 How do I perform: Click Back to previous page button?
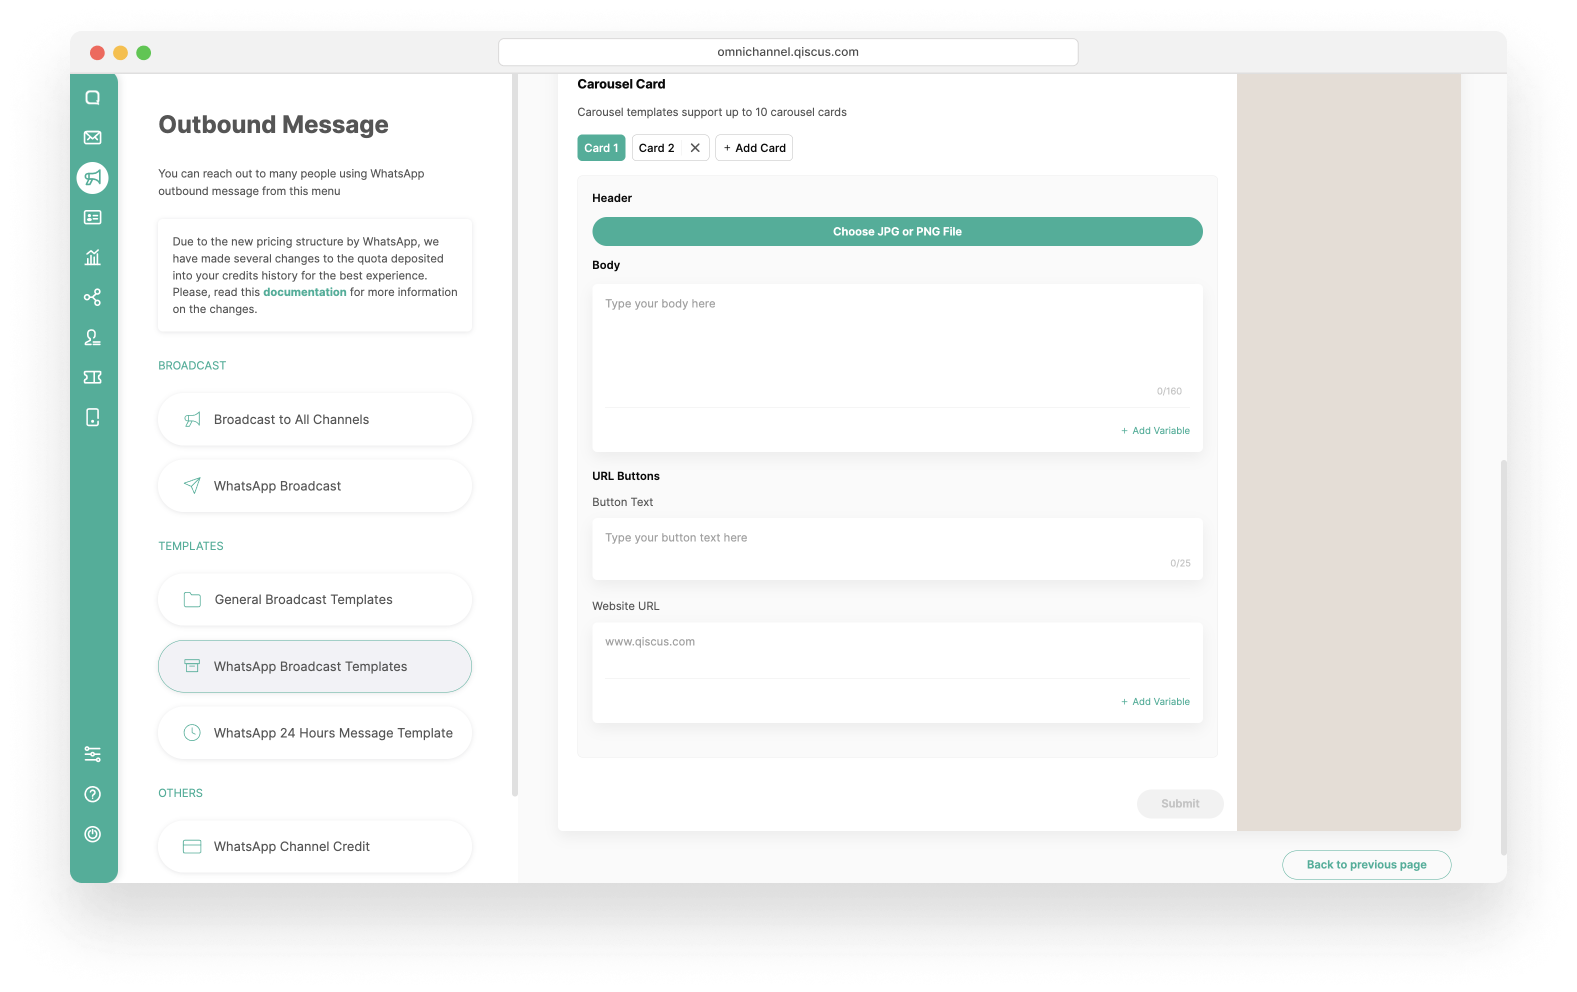click(1366, 865)
